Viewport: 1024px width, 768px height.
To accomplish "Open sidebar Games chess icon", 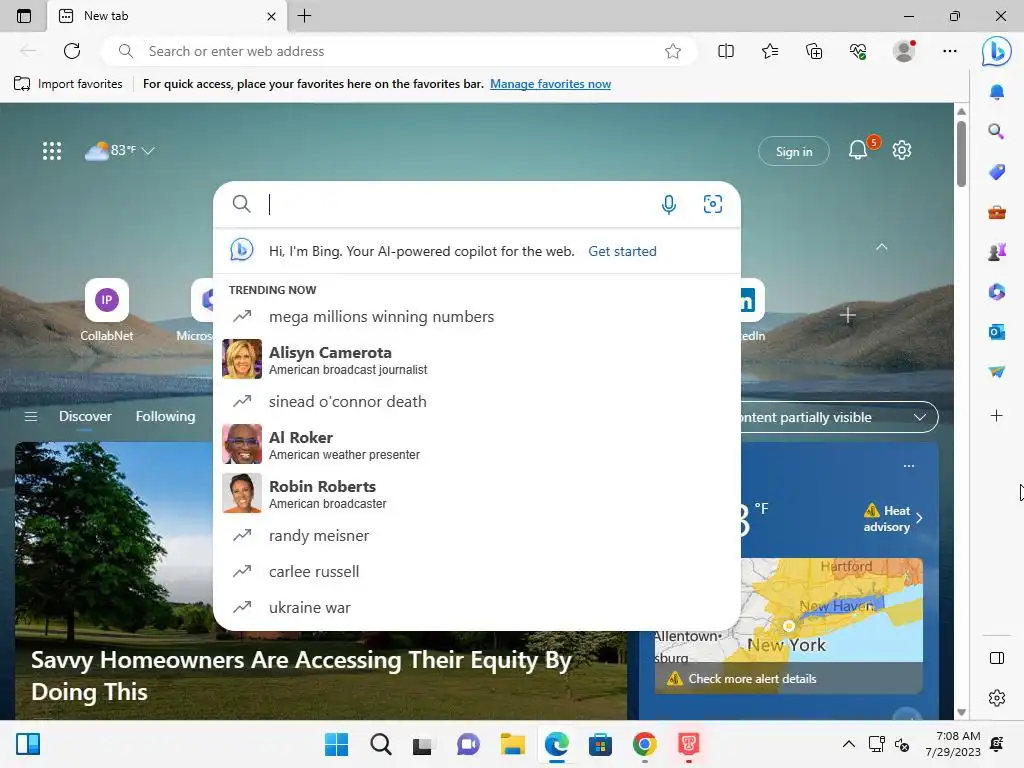I will (997, 251).
